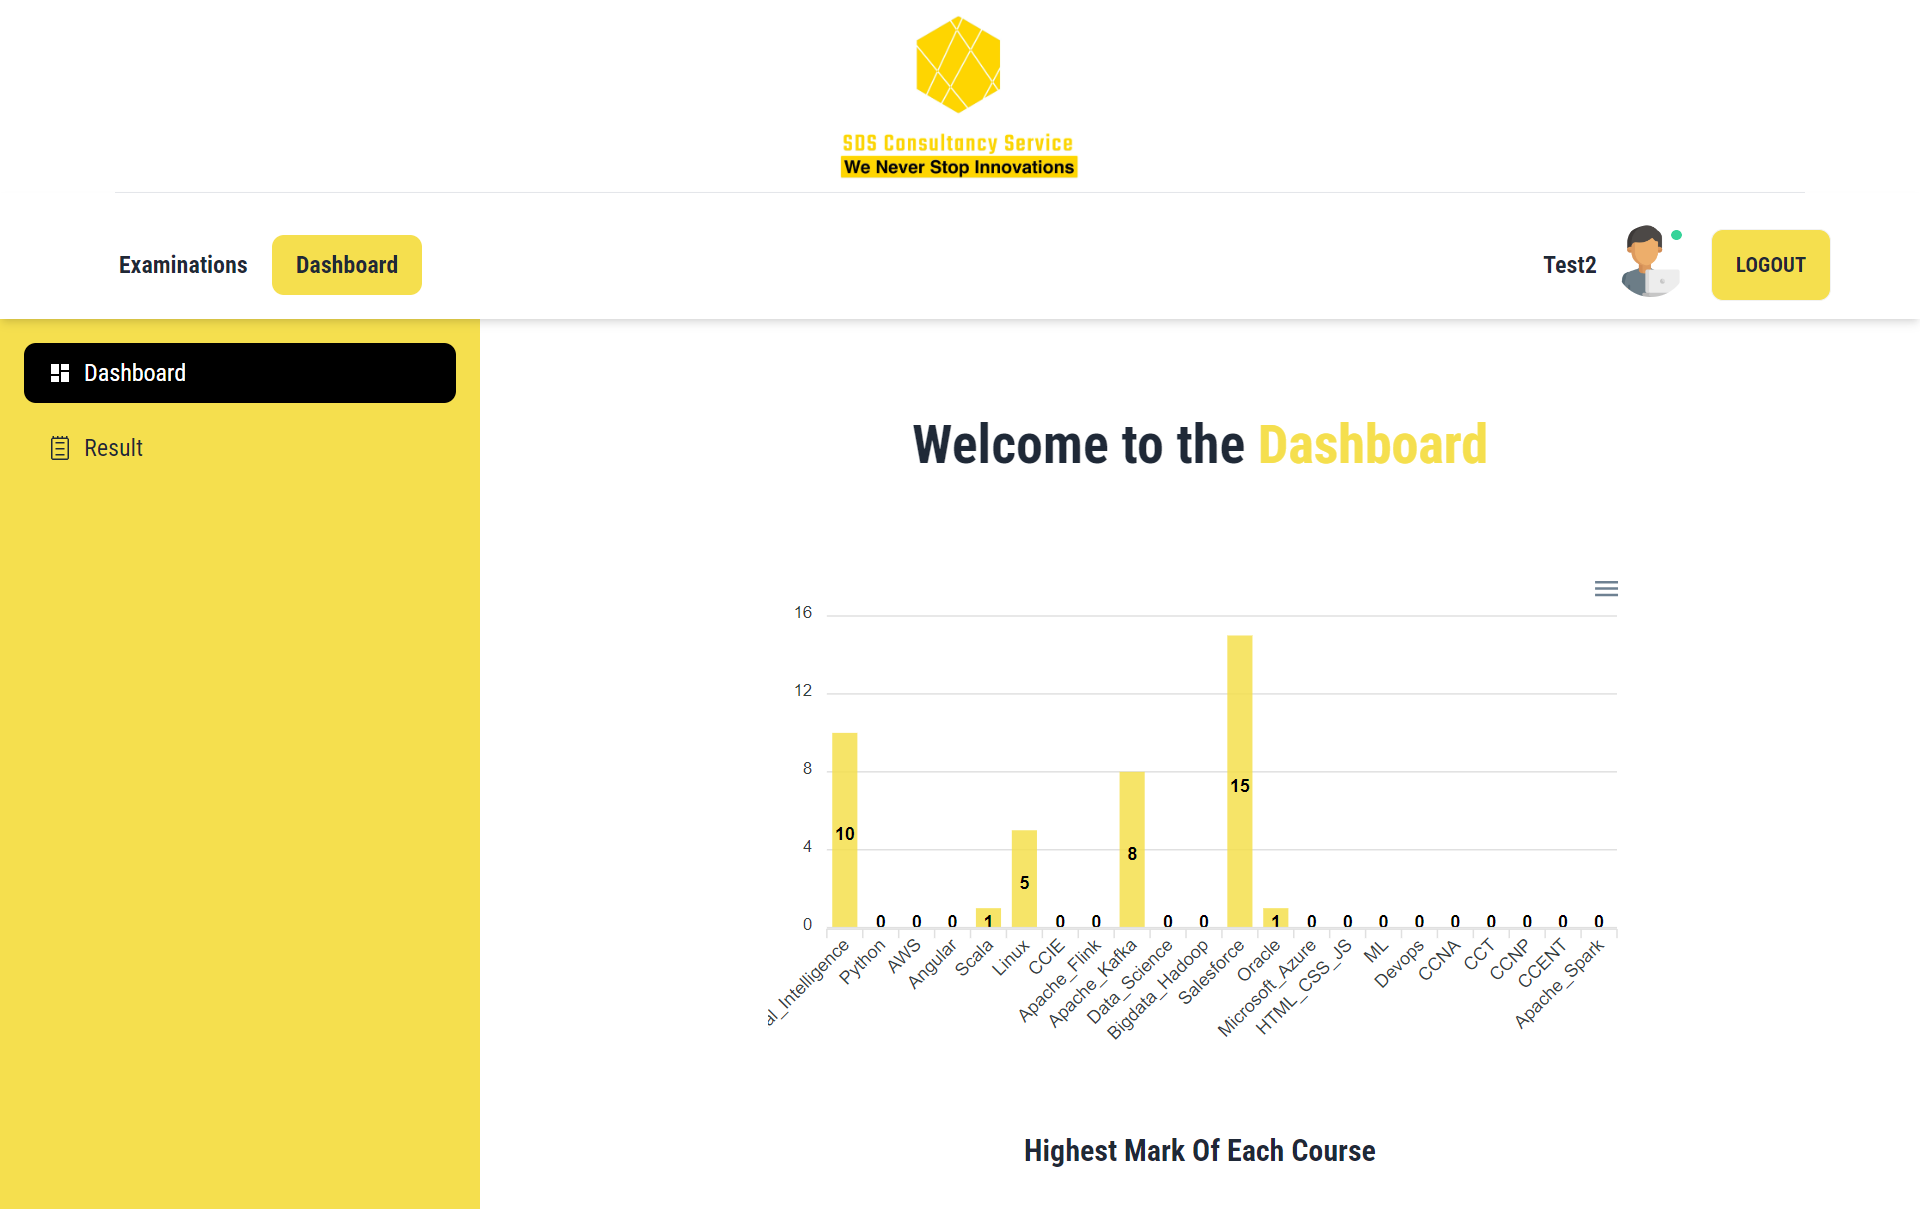Click the Dashboard grid icon in sidebar
This screenshot has width=1920, height=1209.
pos(58,372)
